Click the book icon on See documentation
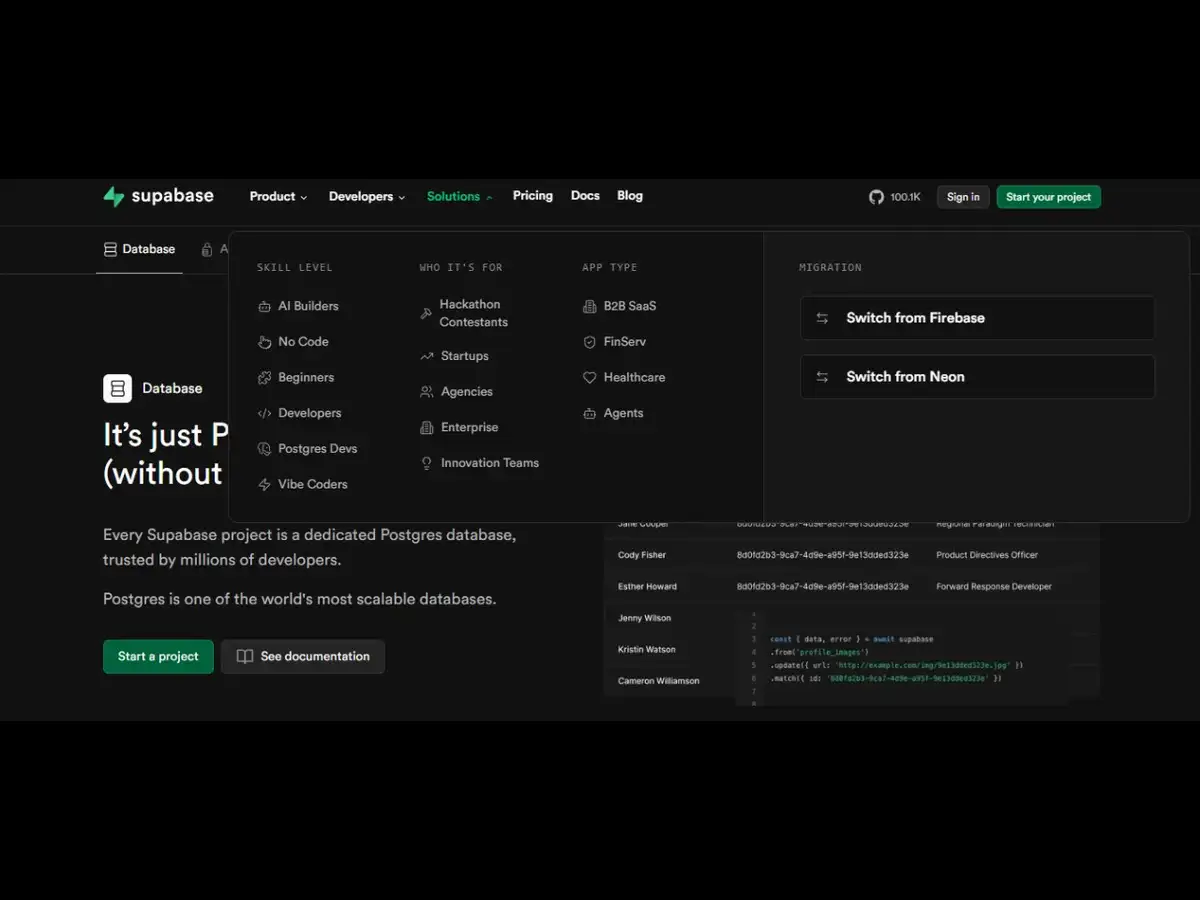 click(x=244, y=656)
